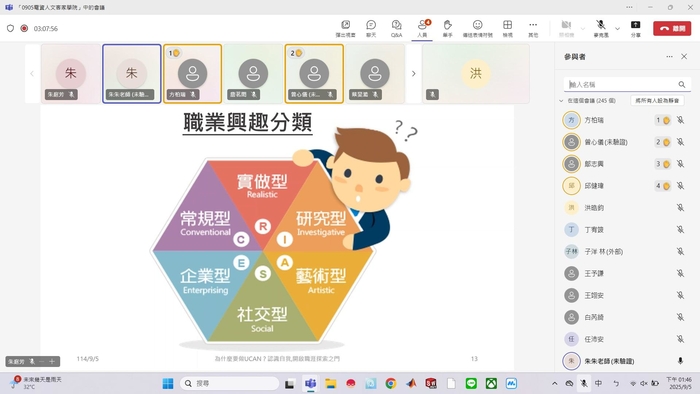Screen dimensions: 700x394
Task: Close the participants (參與者) panel
Action: click(x=684, y=57)
